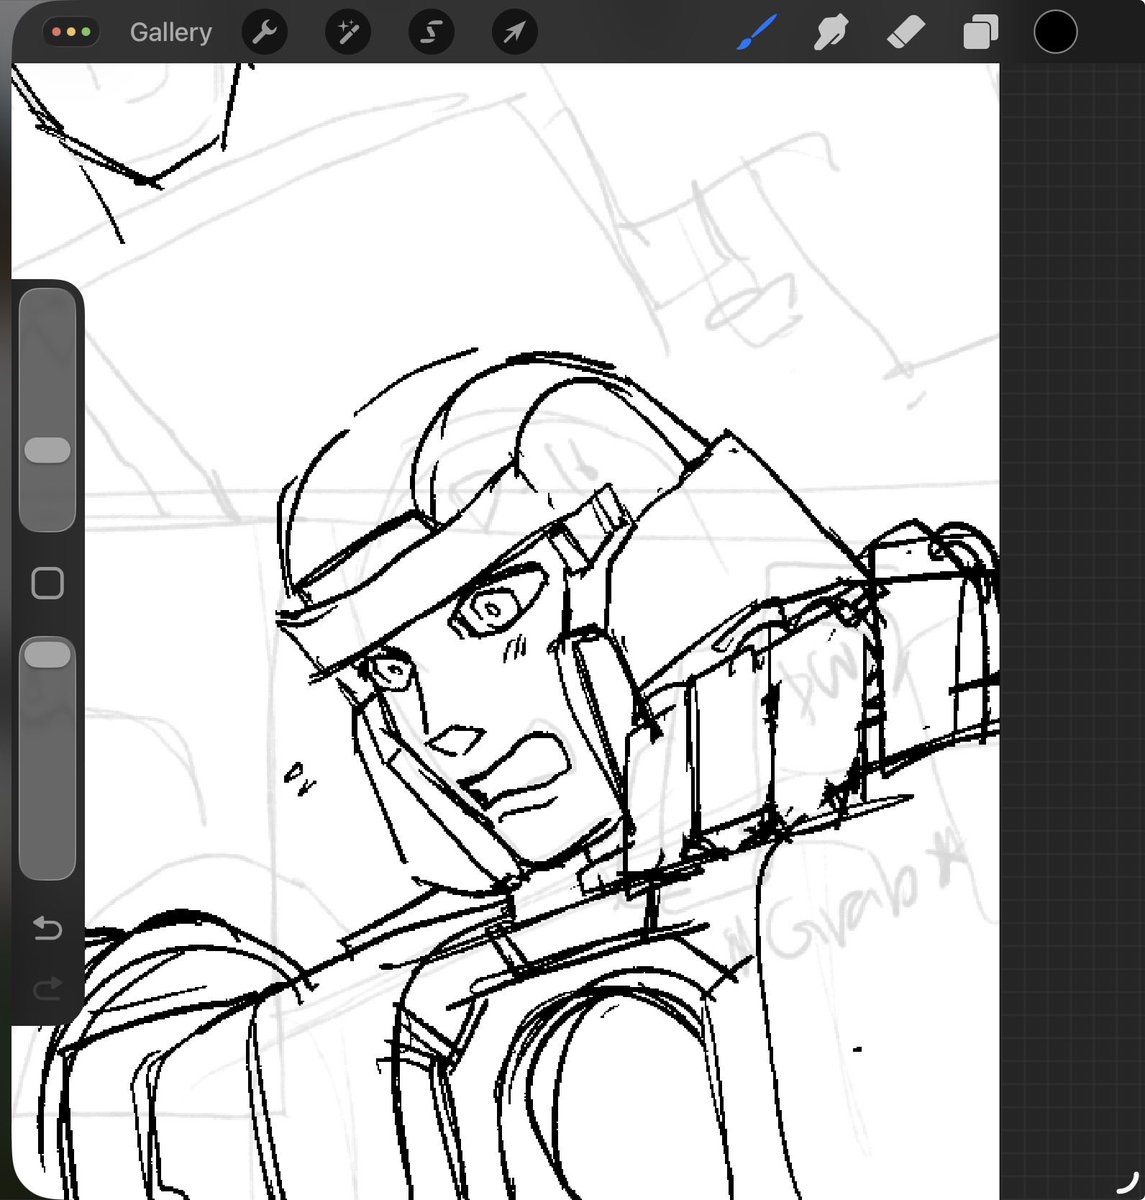This screenshot has height=1200, width=1145.
Task: Undo the last stroke with sidebar arrow
Action: [47, 929]
